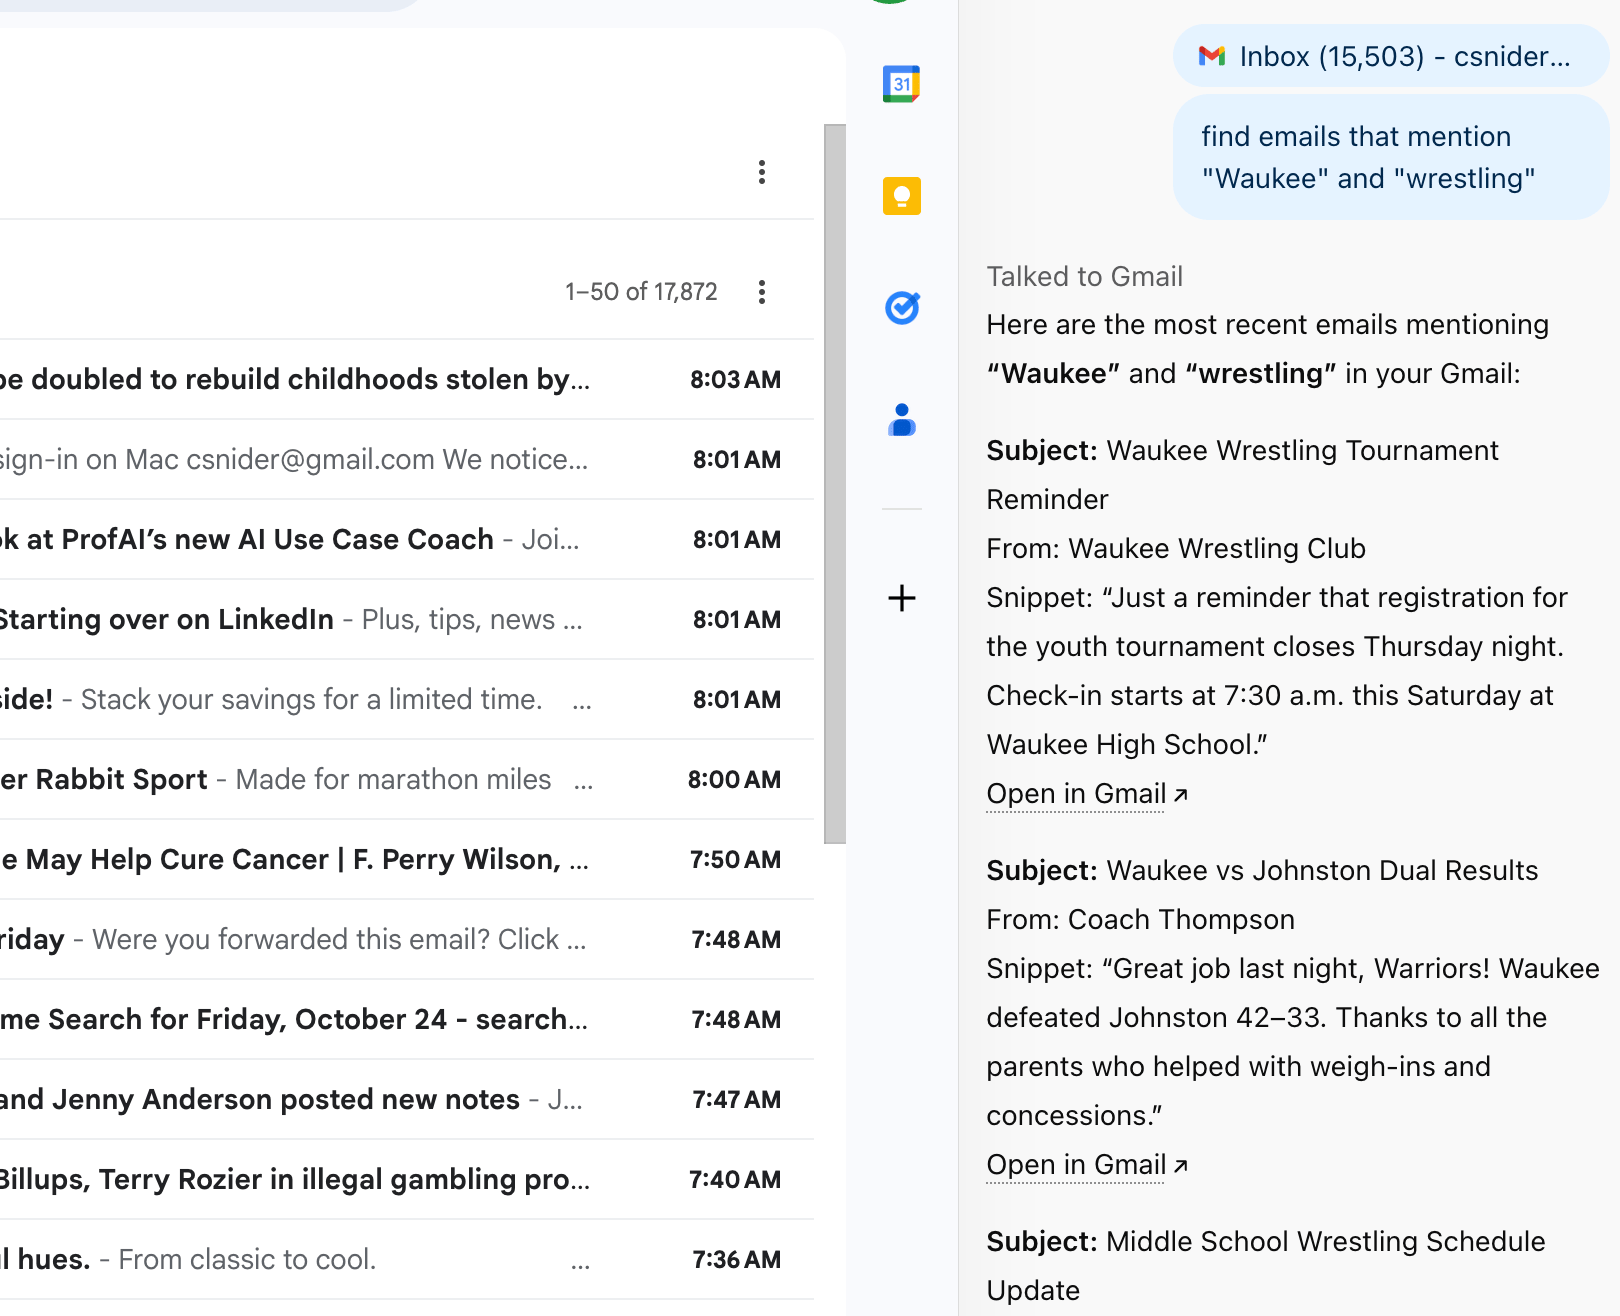Open Google Tasks checkmark icon

pyautogui.click(x=901, y=308)
